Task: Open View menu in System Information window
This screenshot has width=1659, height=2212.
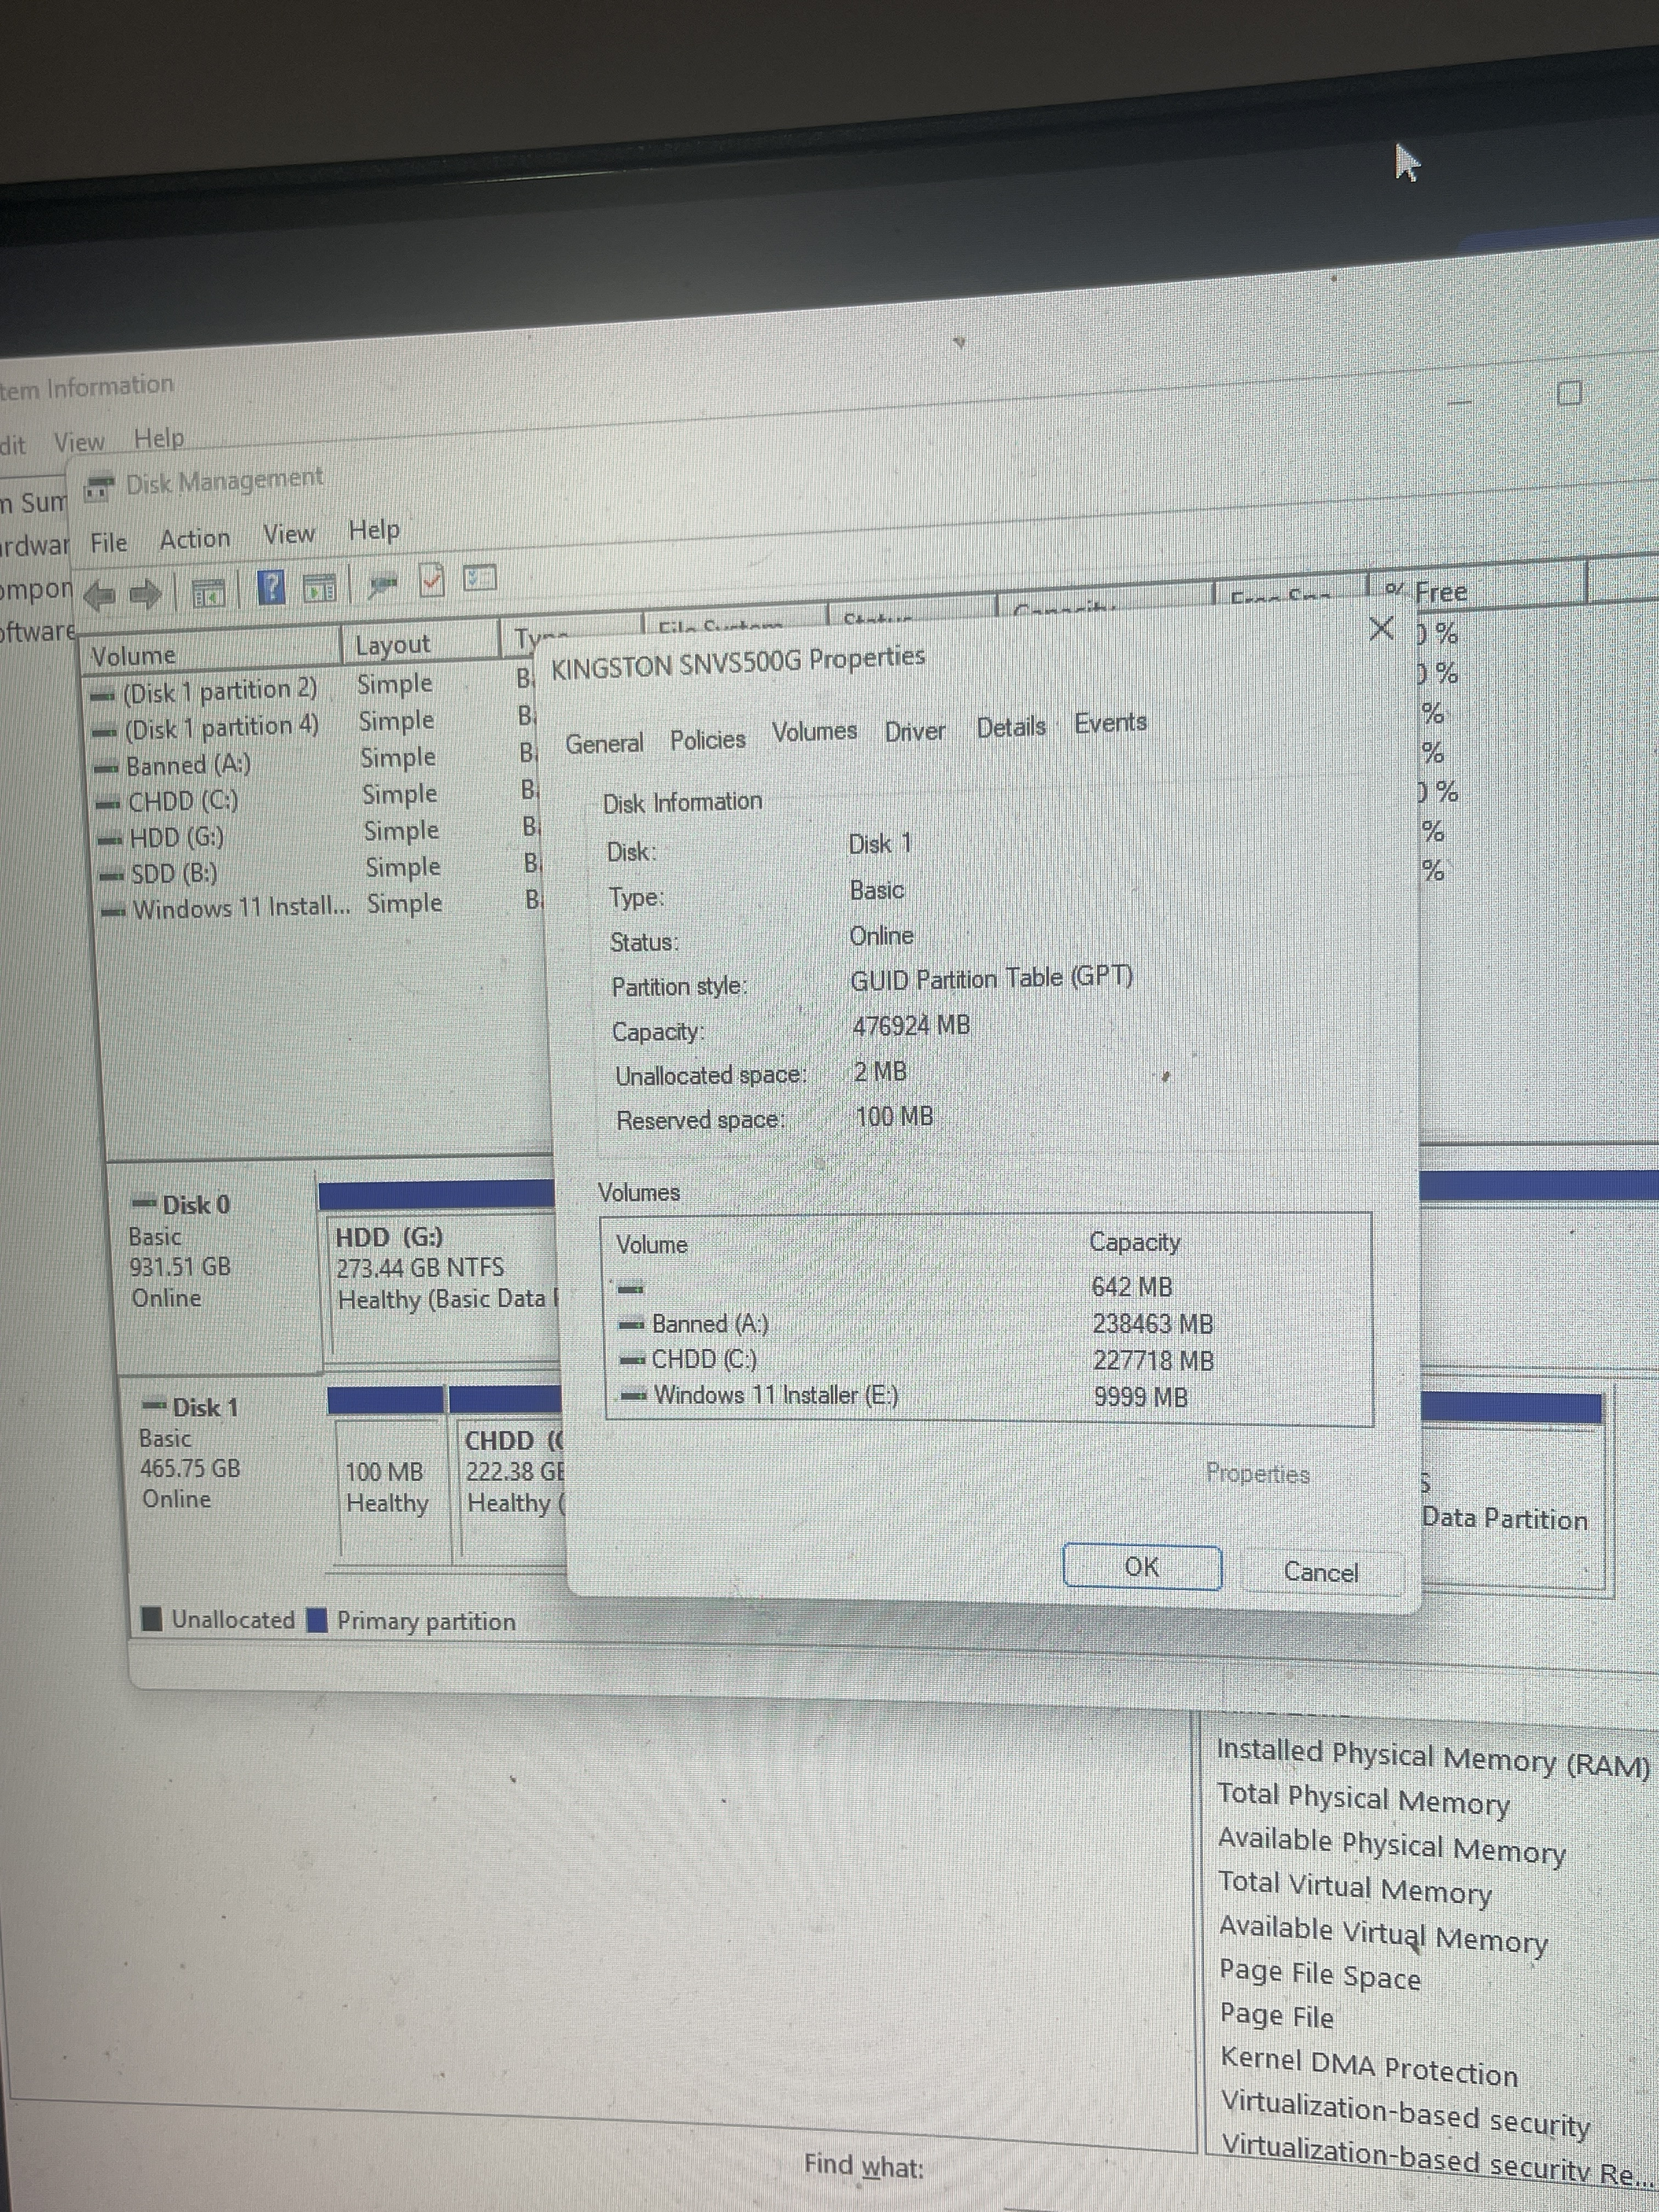Action: point(79,442)
